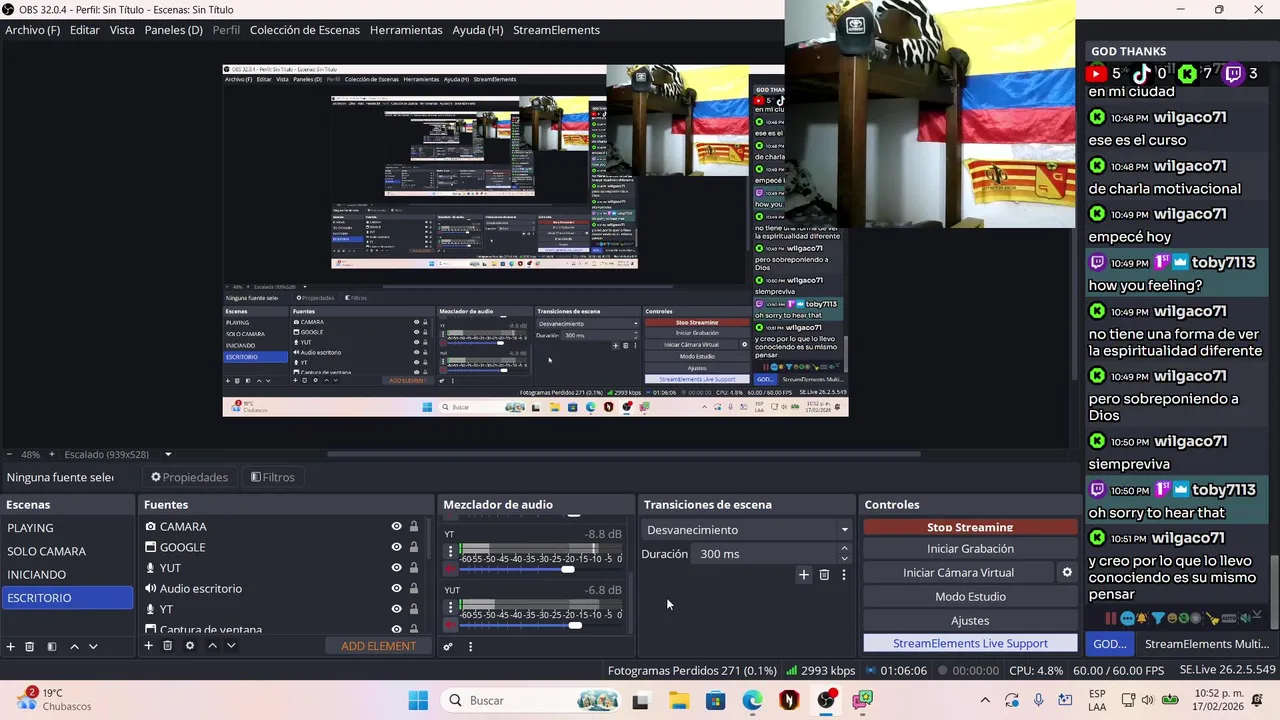
Task: Open transition properties three-dots icon
Action: coord(844,574)
